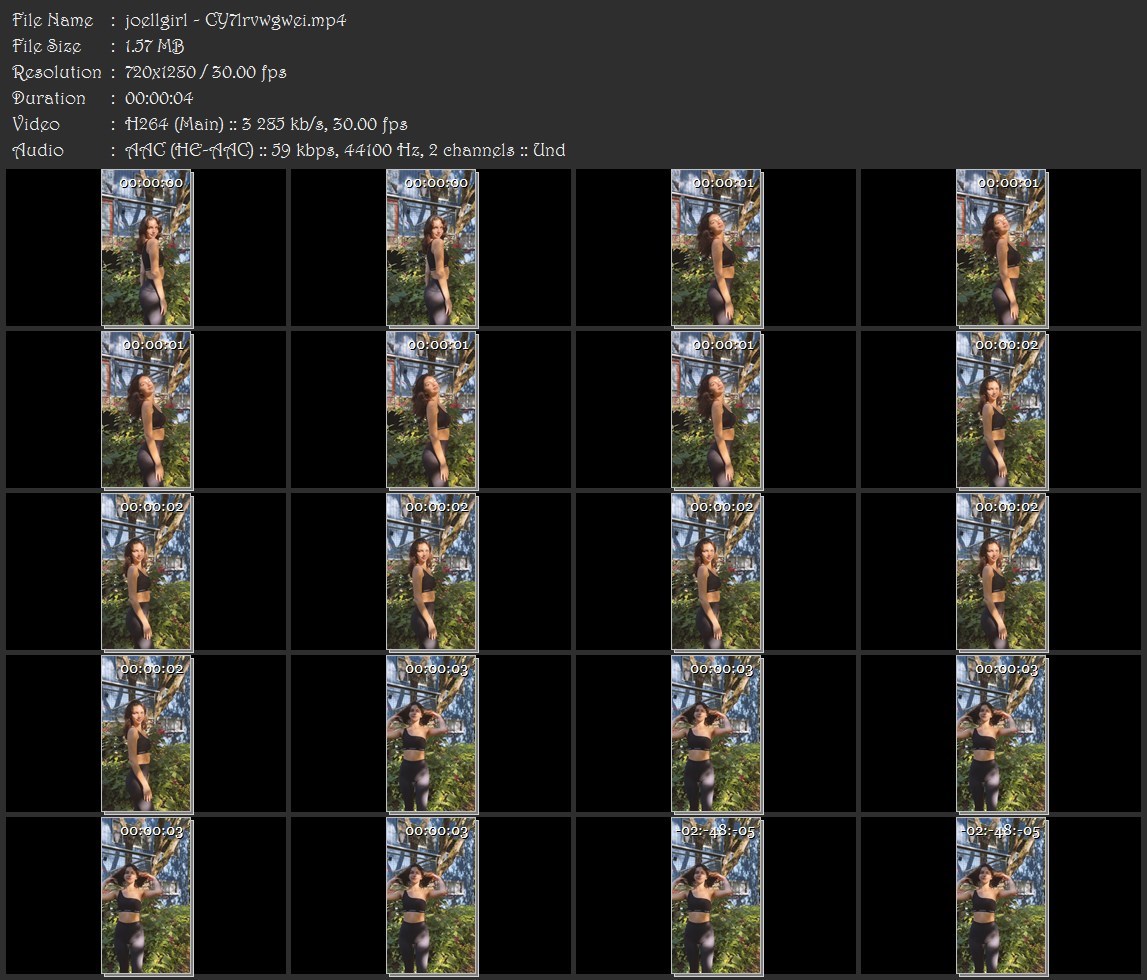Open the second 00:00:03 frame in the bottom row
This screenshot has height=980, width=1147.
432,897
